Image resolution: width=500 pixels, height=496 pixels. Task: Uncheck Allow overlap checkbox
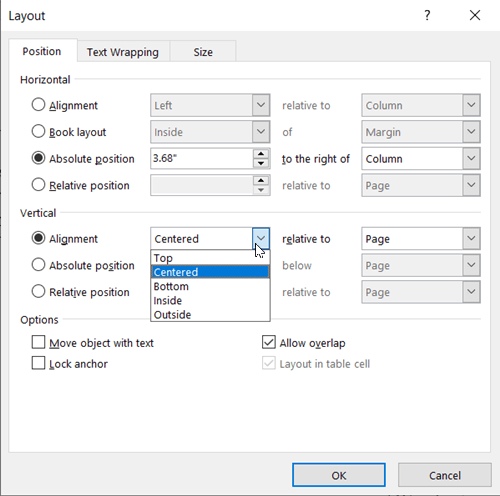269,342
